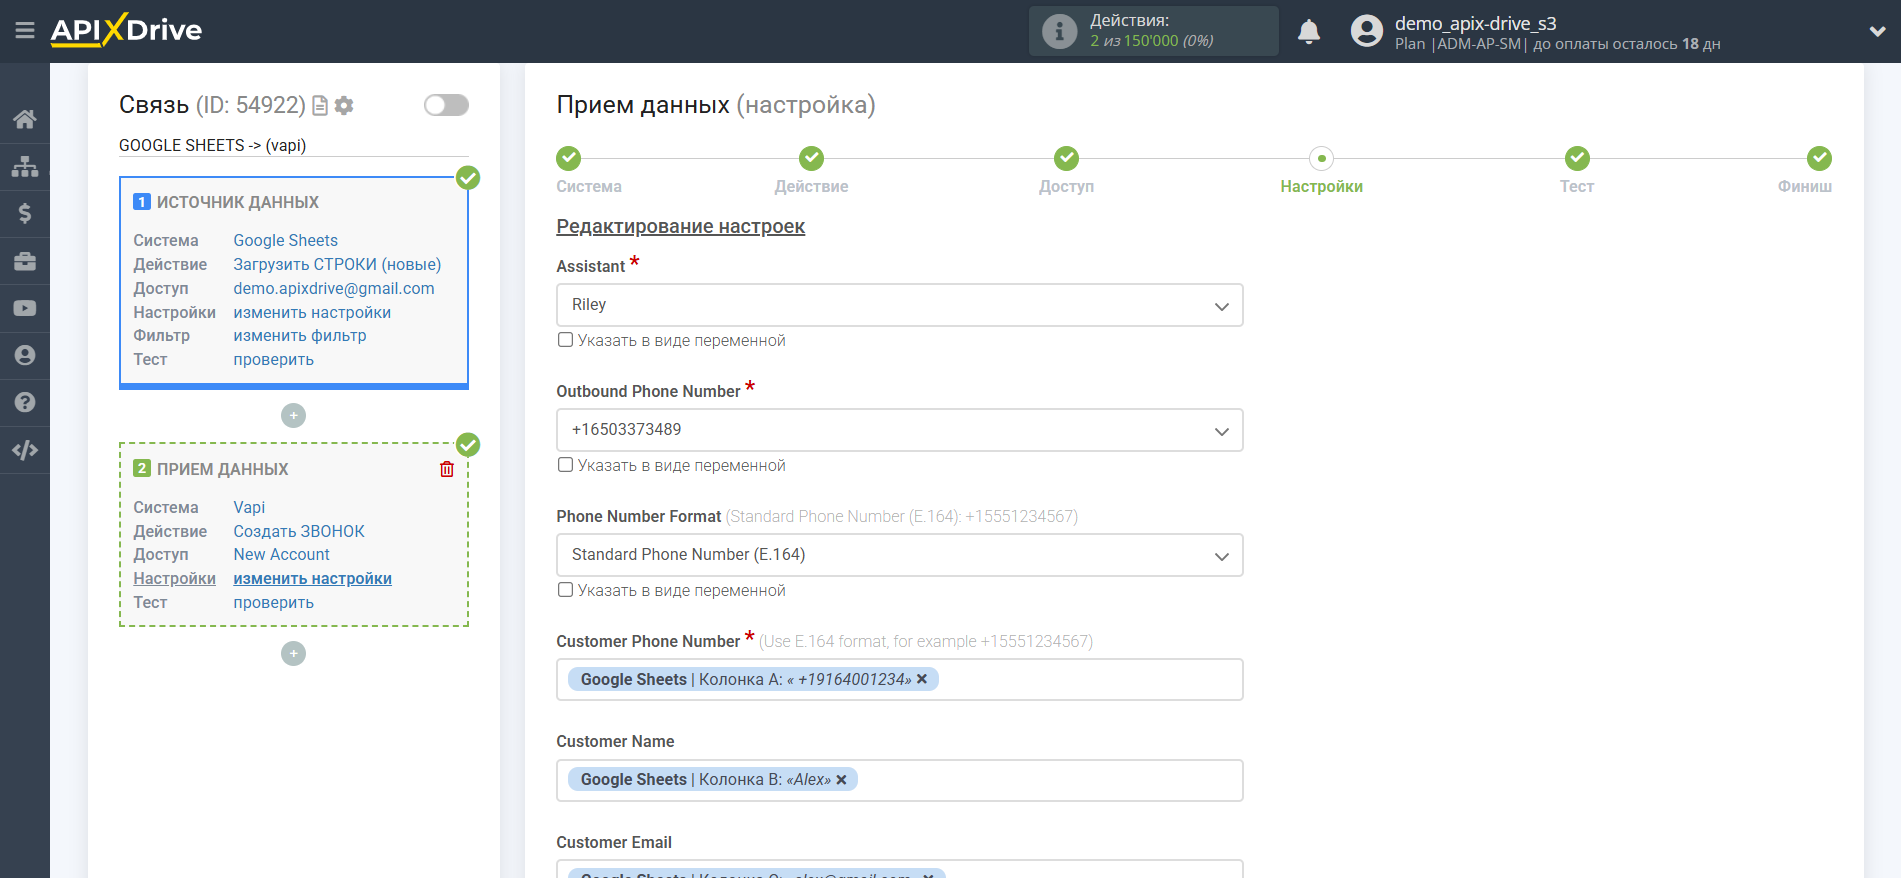Go to the Действие step
Screen dimensions: 1901x878
[x=811, y=158]
